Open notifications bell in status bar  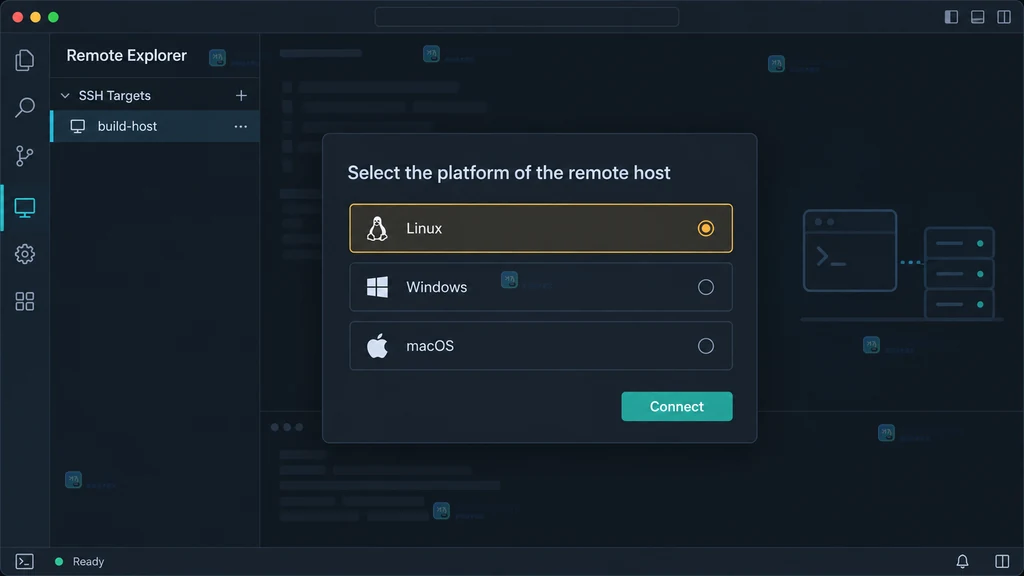tap(962, 561)
